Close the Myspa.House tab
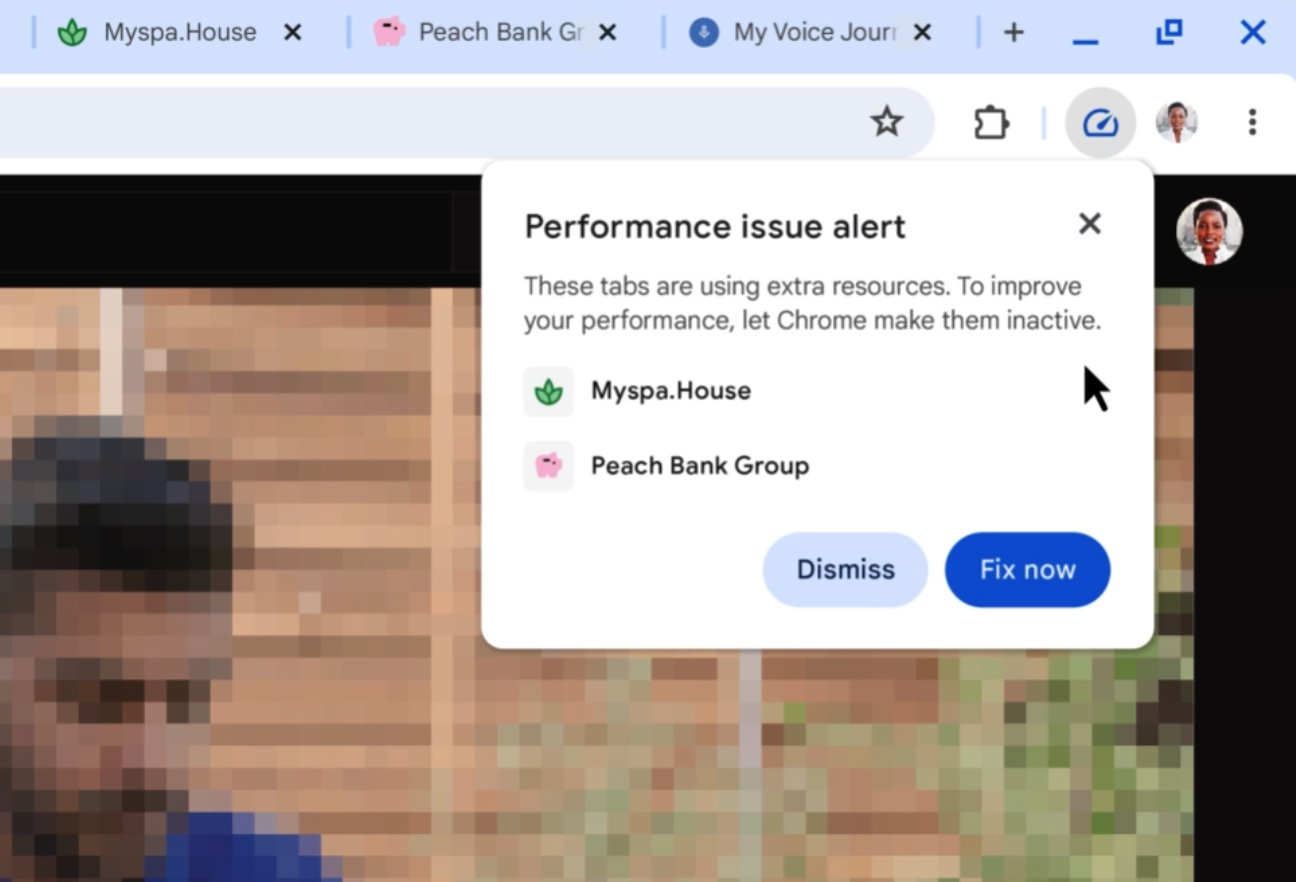The image size is (1296, 882). point(292,33)
